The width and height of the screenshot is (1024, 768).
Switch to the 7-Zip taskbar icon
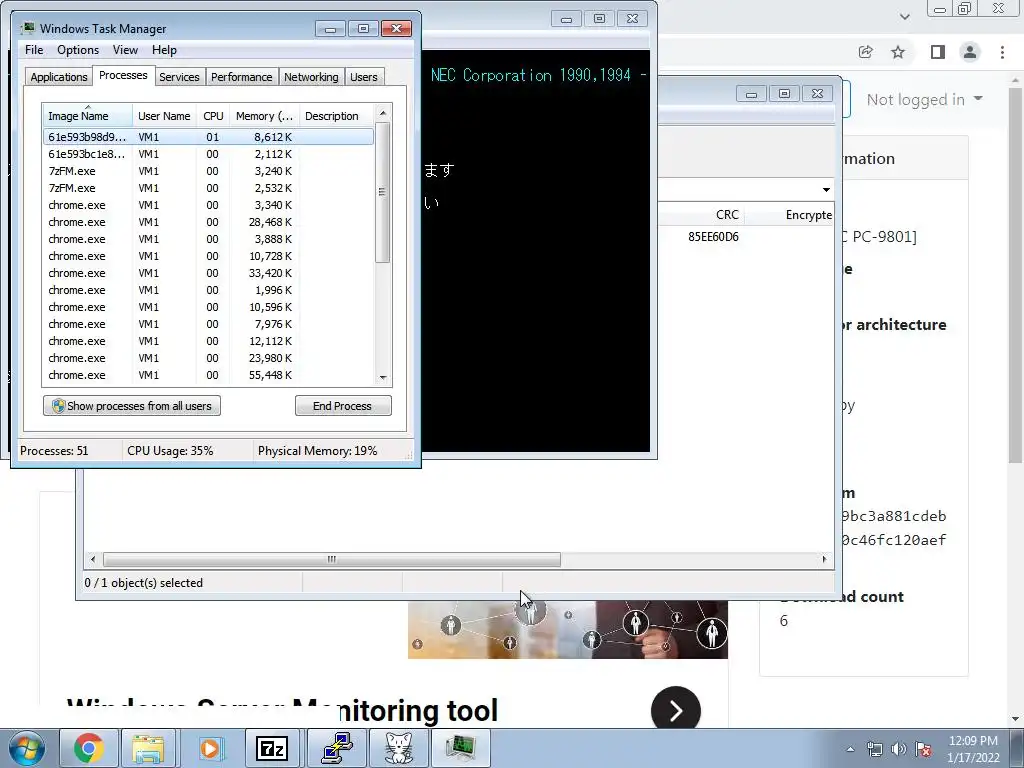pos(272,748)
